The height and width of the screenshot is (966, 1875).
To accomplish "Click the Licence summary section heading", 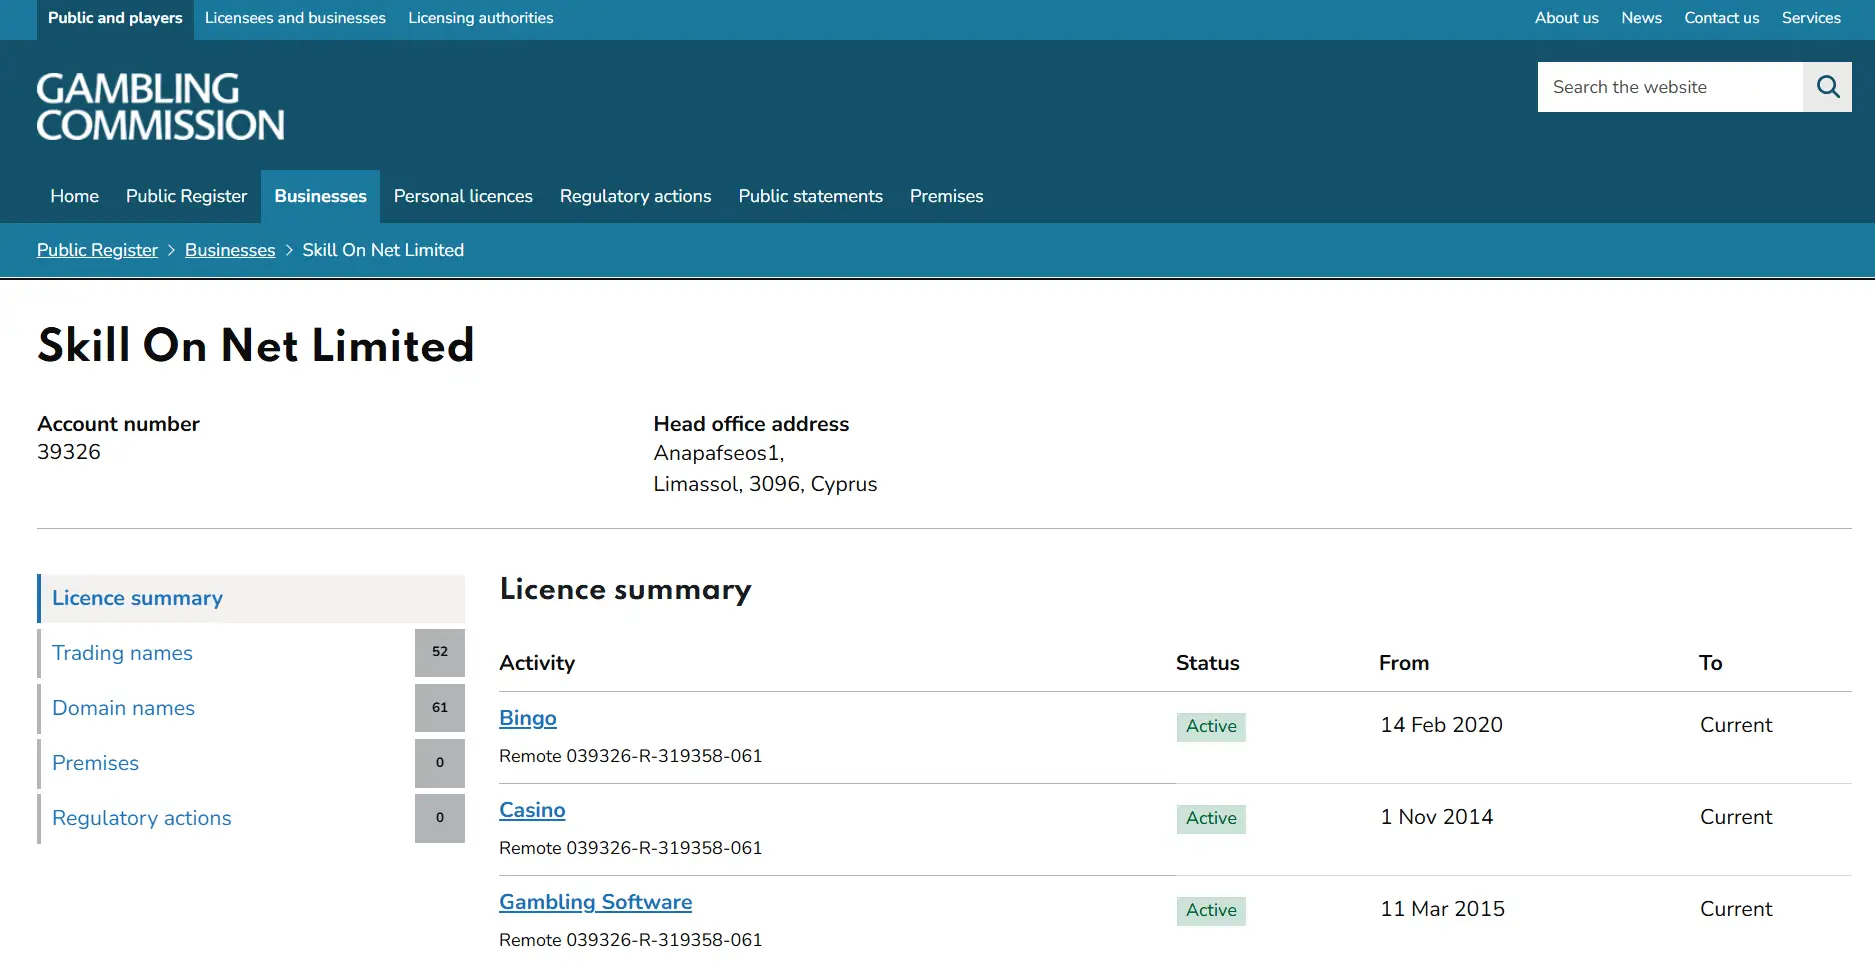I will (625, 590).
